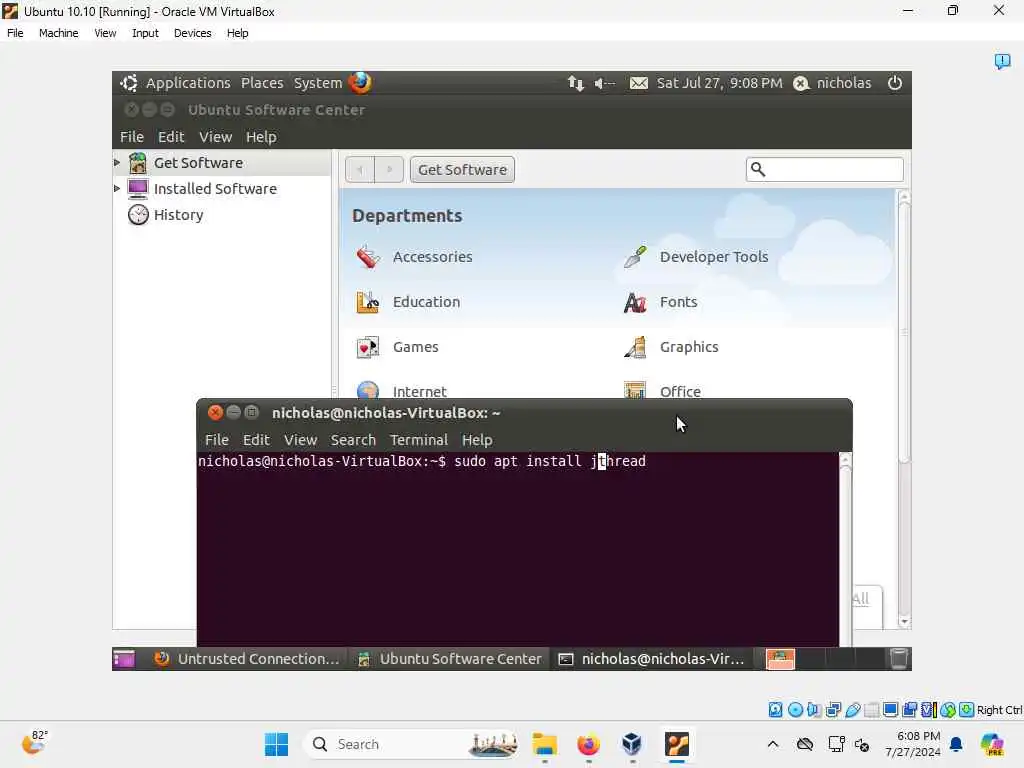Open the trash icon in bottom panel
This screenshot has width=1024, height=768.
899,659
